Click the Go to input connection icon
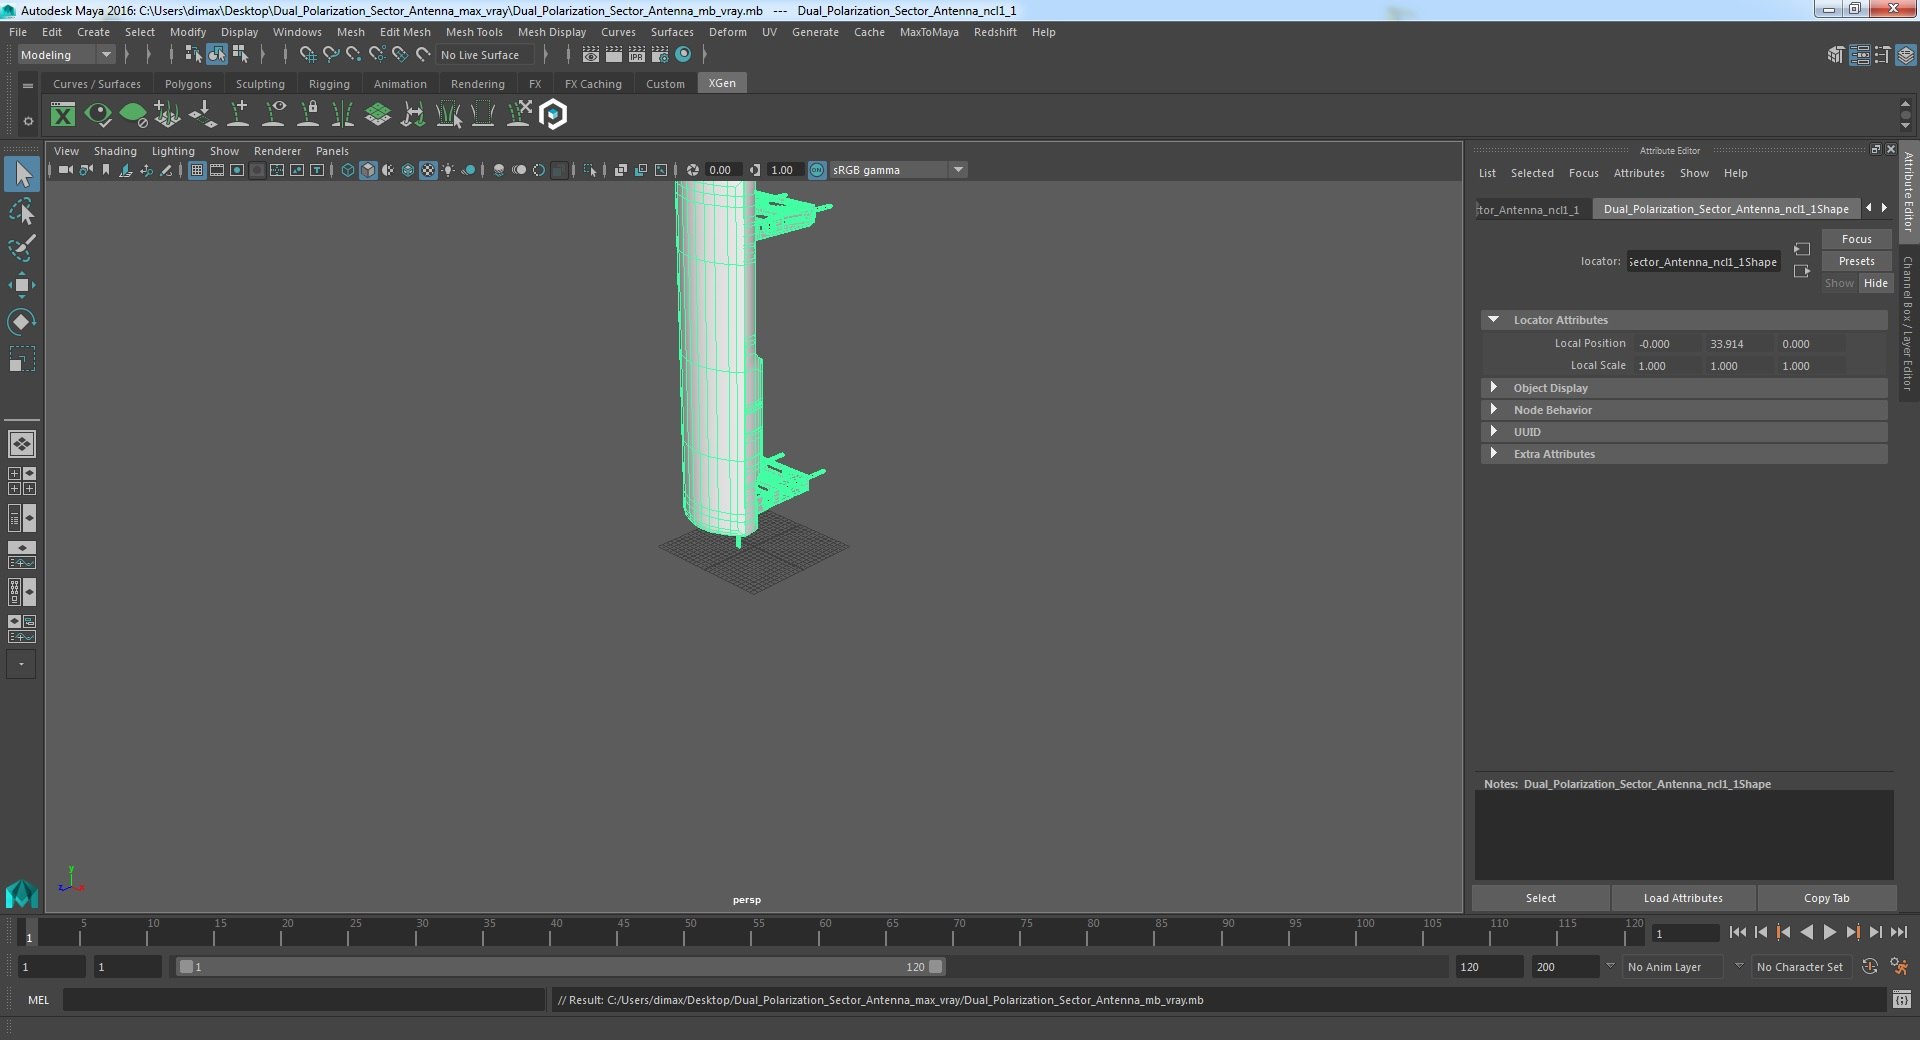 coord(1802,249)
